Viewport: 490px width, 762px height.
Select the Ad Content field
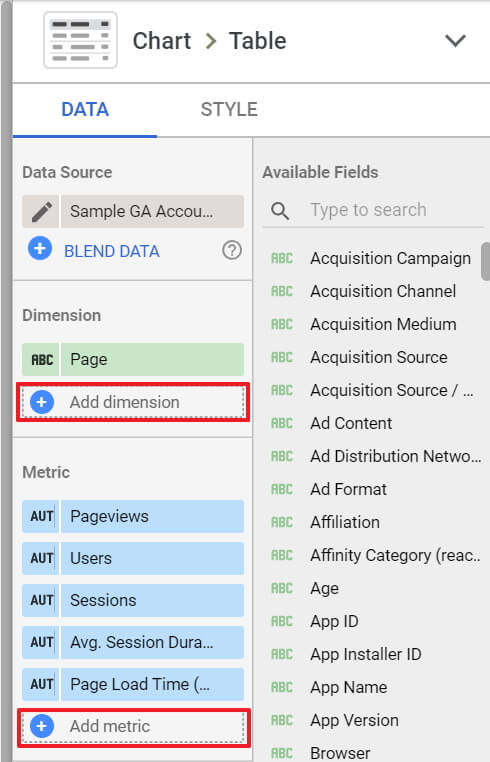pos(351,423)
